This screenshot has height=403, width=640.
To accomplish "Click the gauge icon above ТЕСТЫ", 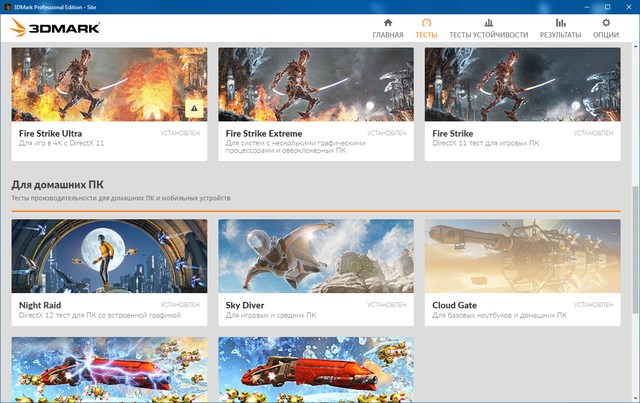I will (426, 22).
